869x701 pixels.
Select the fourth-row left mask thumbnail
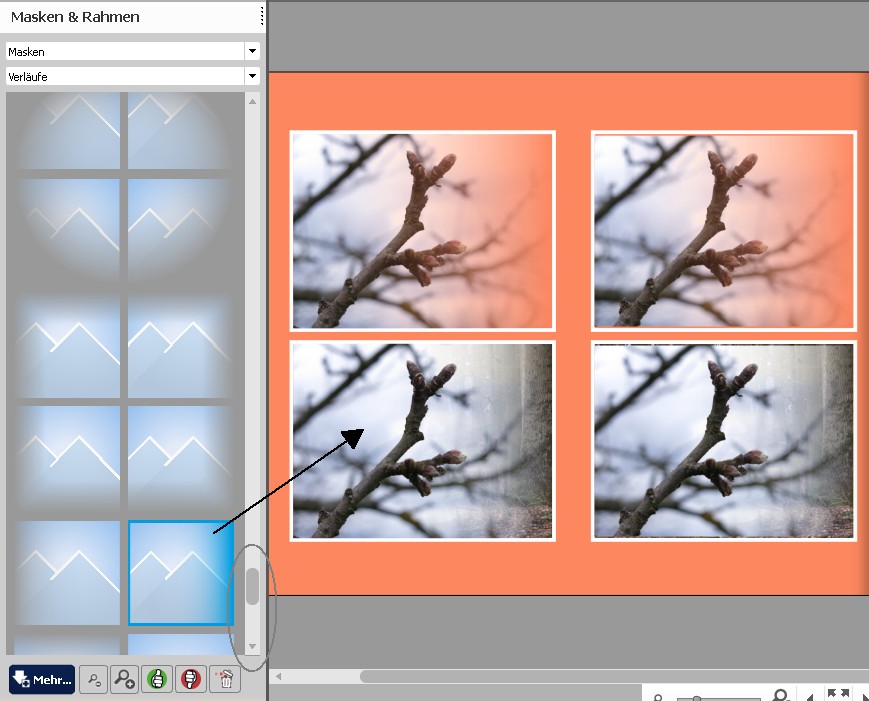click(x=67, y=459)
